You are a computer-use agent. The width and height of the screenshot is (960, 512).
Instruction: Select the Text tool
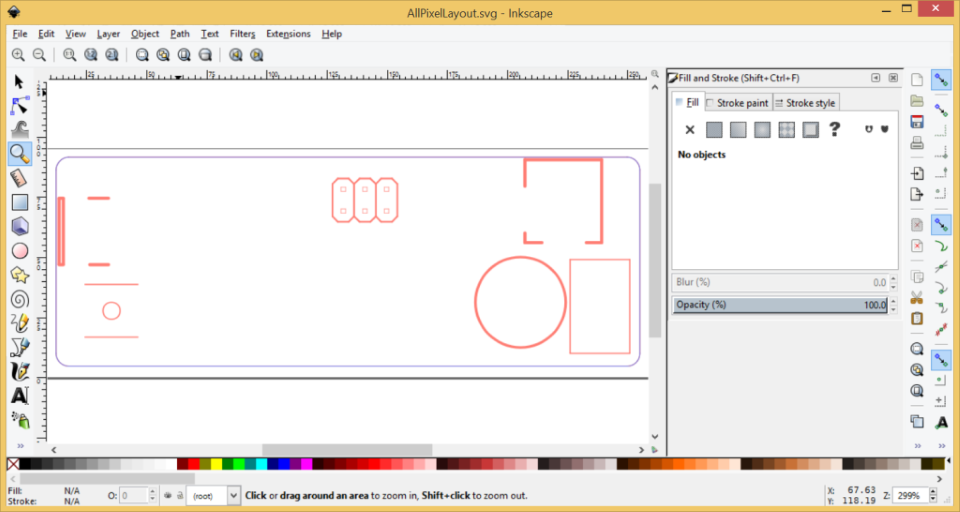pos(20,396)
